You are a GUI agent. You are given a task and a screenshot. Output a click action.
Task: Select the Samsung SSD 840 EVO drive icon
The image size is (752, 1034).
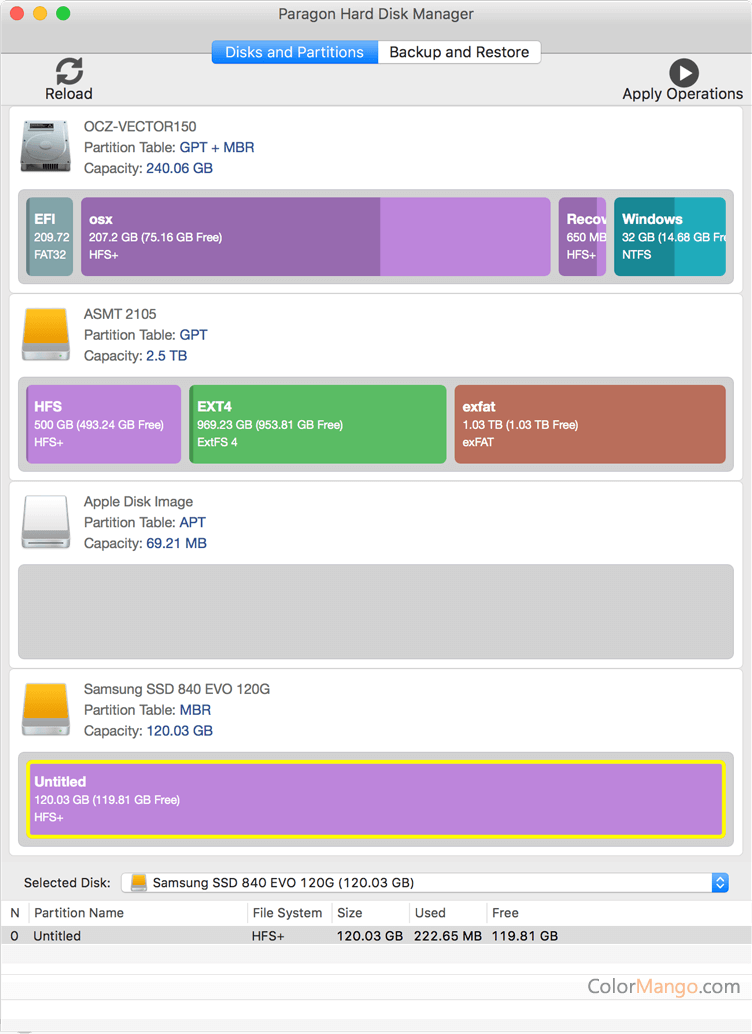pyautogui.click(x=46, y=710)
